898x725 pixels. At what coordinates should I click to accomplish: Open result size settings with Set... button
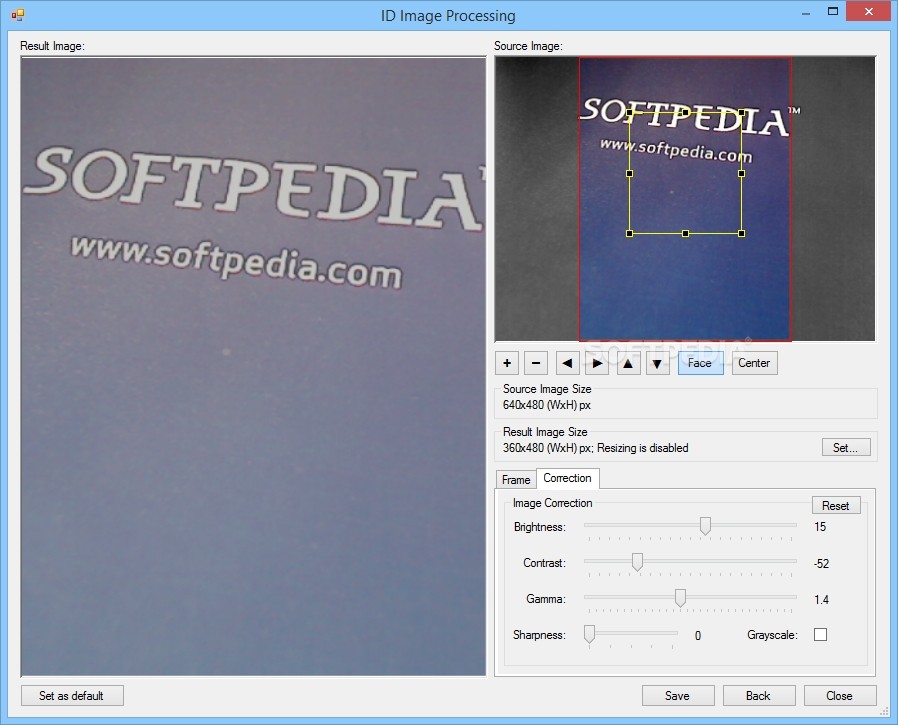[x=846, y=447]
